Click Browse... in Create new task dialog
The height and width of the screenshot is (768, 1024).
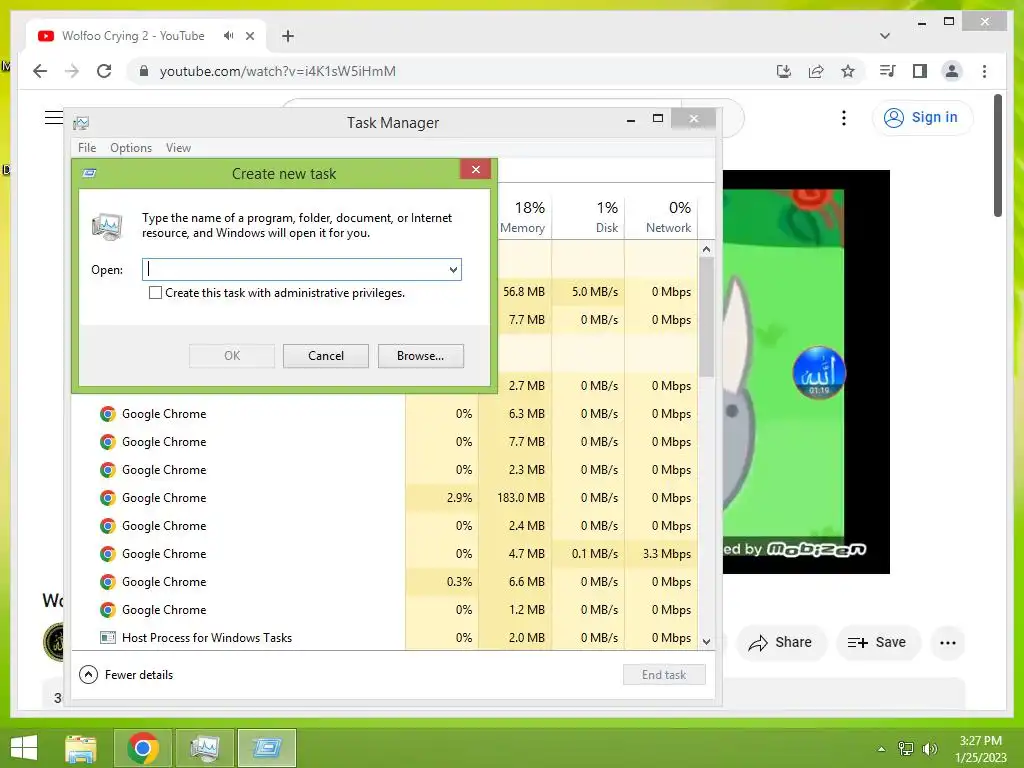(x=421, y=356)
